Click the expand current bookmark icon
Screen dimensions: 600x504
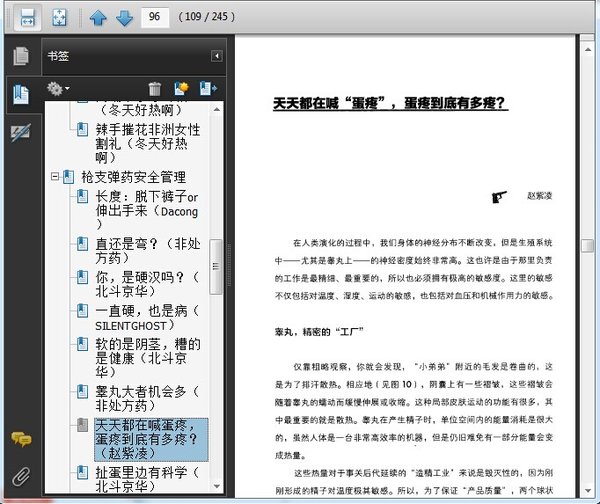pos(208,88)
